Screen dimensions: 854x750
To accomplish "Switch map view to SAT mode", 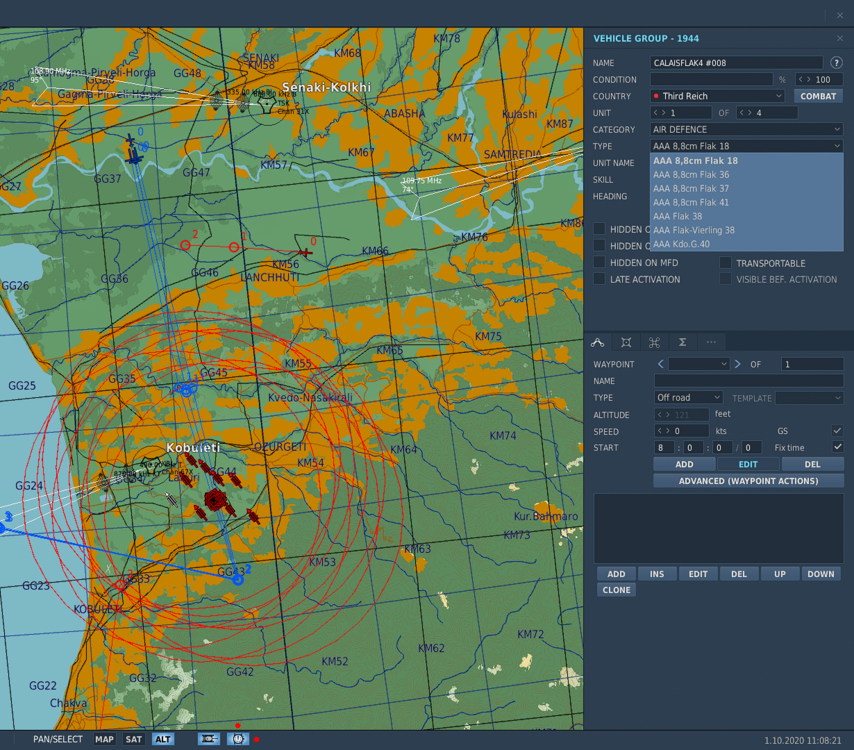I will tap(133, 739).
